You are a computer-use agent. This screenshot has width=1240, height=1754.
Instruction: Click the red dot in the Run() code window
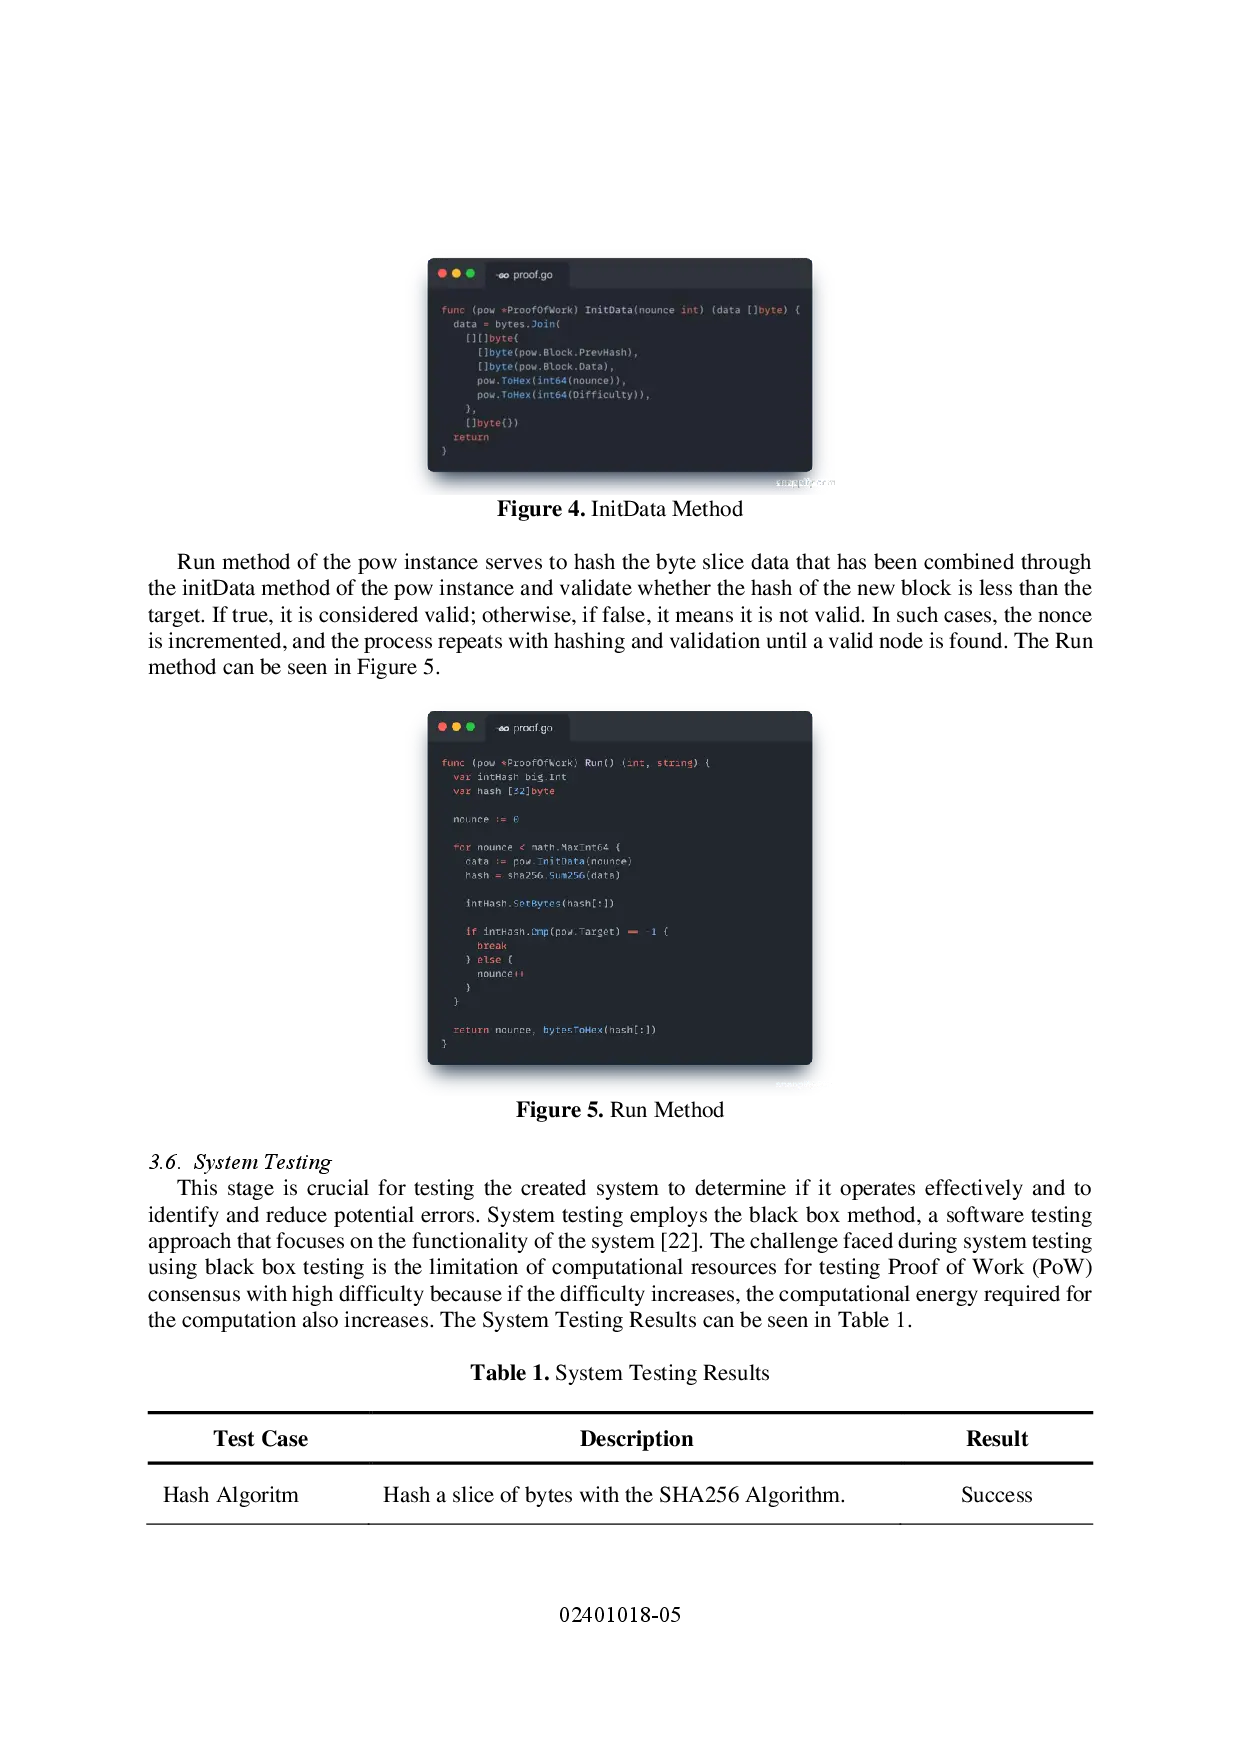pyautogui.click(x=442, y=727)
